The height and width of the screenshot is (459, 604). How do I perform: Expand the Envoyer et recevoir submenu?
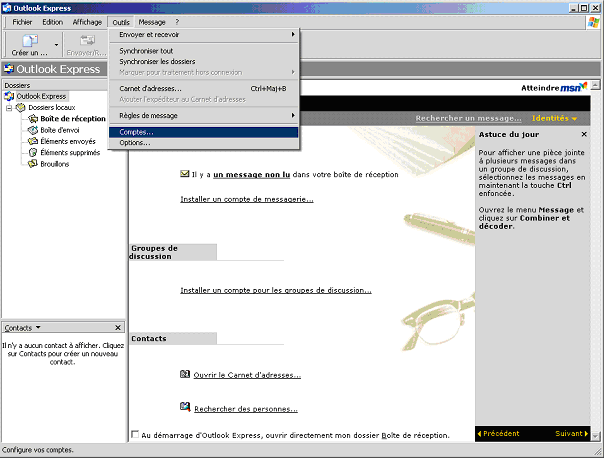coord(204,35)
